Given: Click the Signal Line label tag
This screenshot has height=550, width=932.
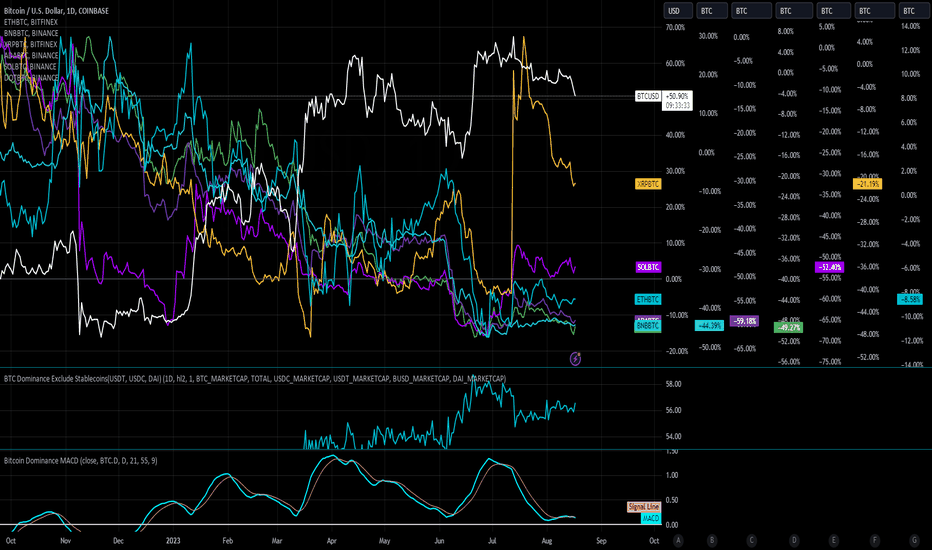Looking at the screenshot, I should point(644,507).
